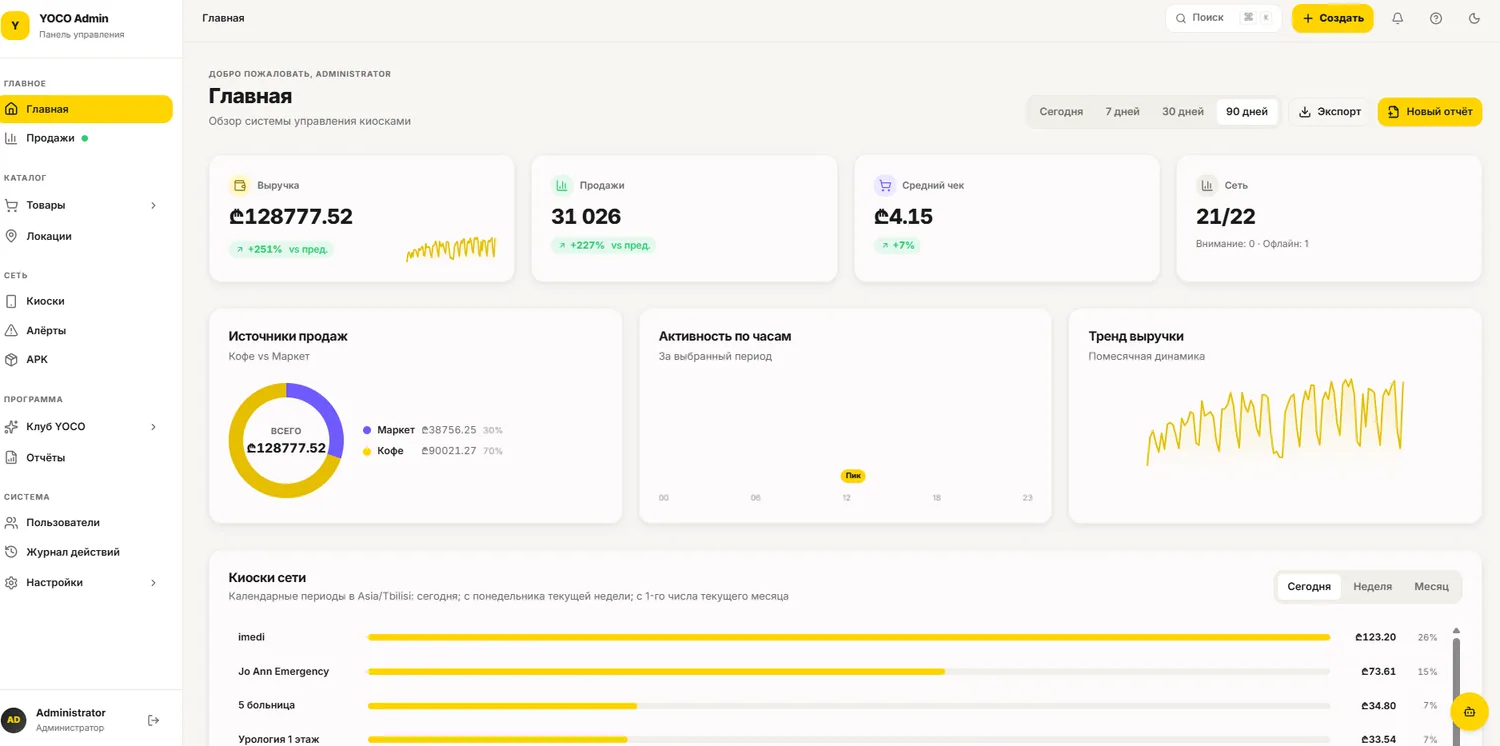Click the bar chart icon beside Продажи
Screen dimensions: 1500x746
coord(12,138)
